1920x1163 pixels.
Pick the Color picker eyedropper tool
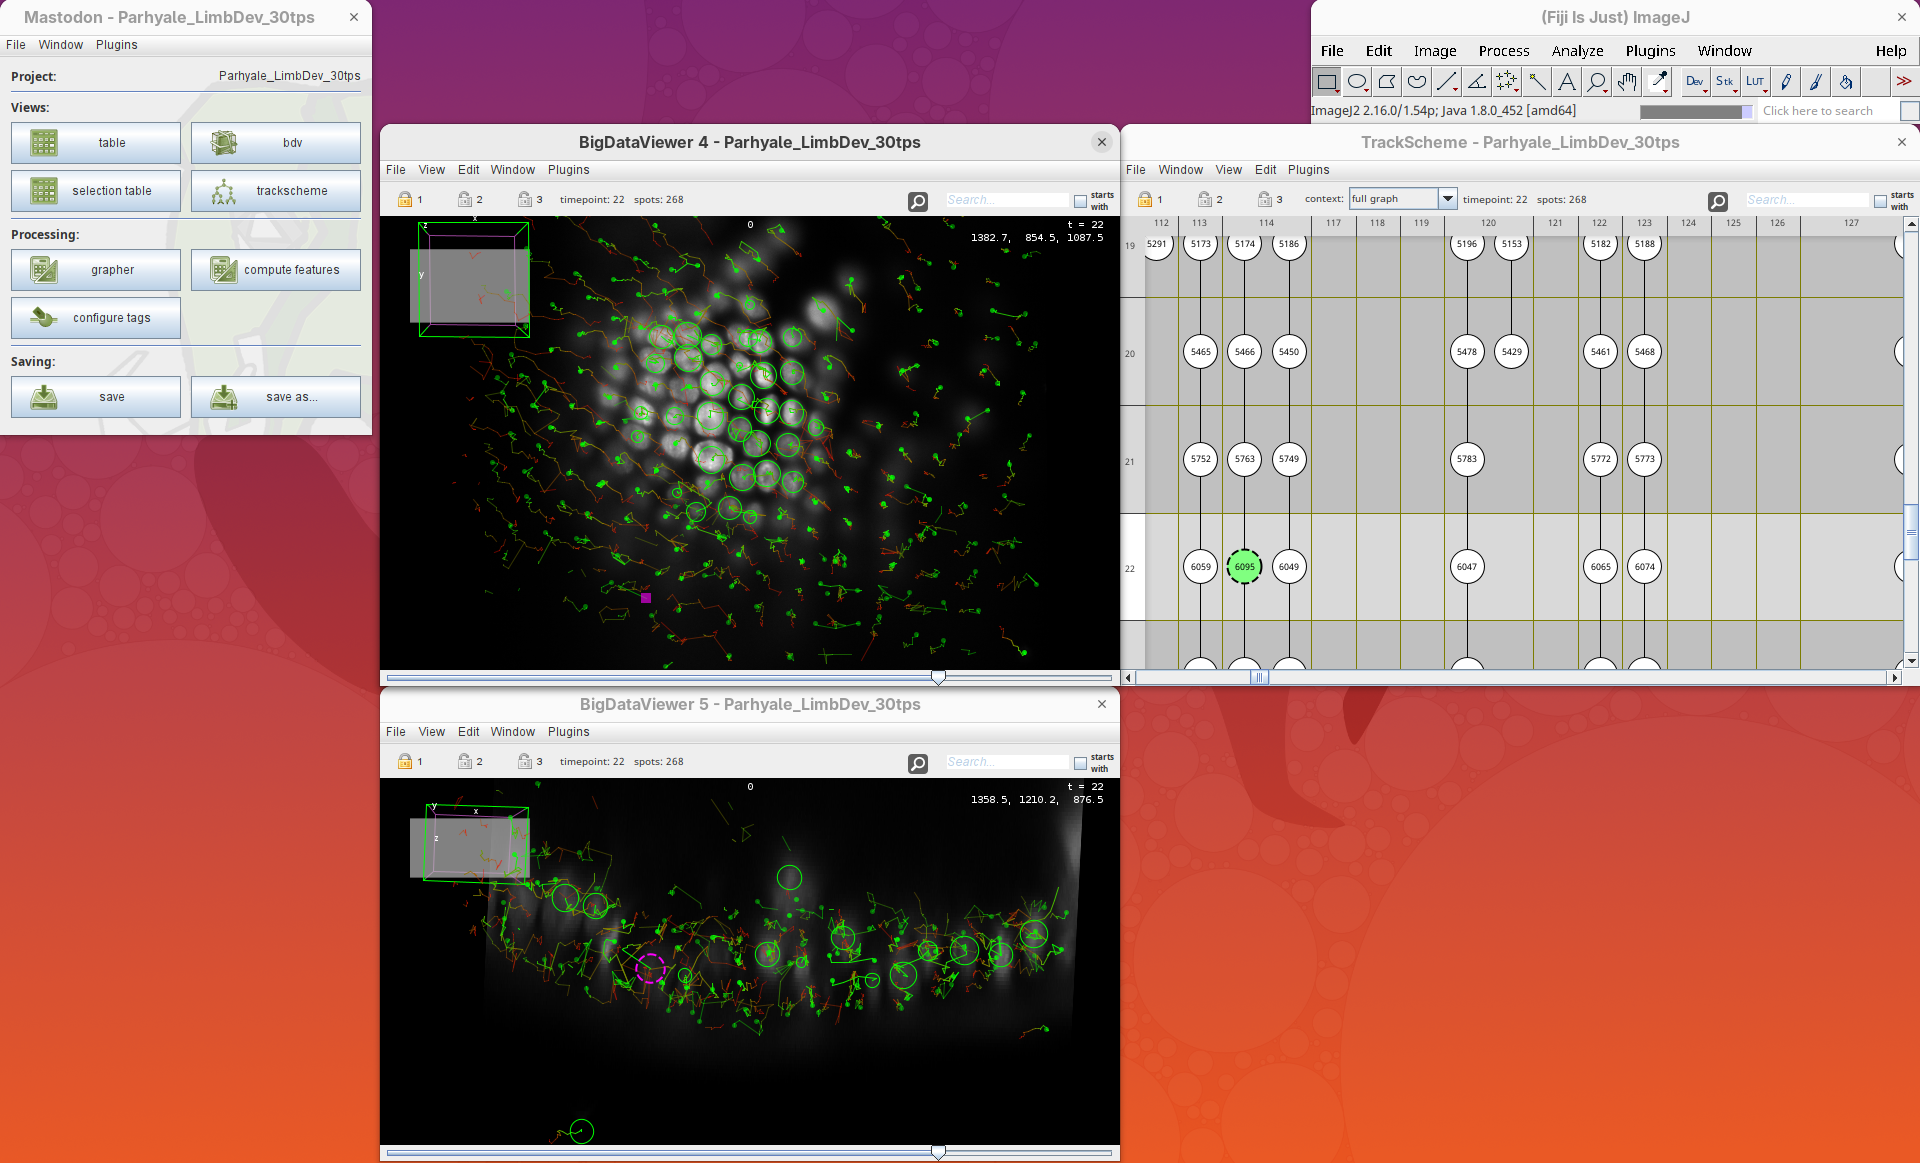click(x=1658, y=82)
